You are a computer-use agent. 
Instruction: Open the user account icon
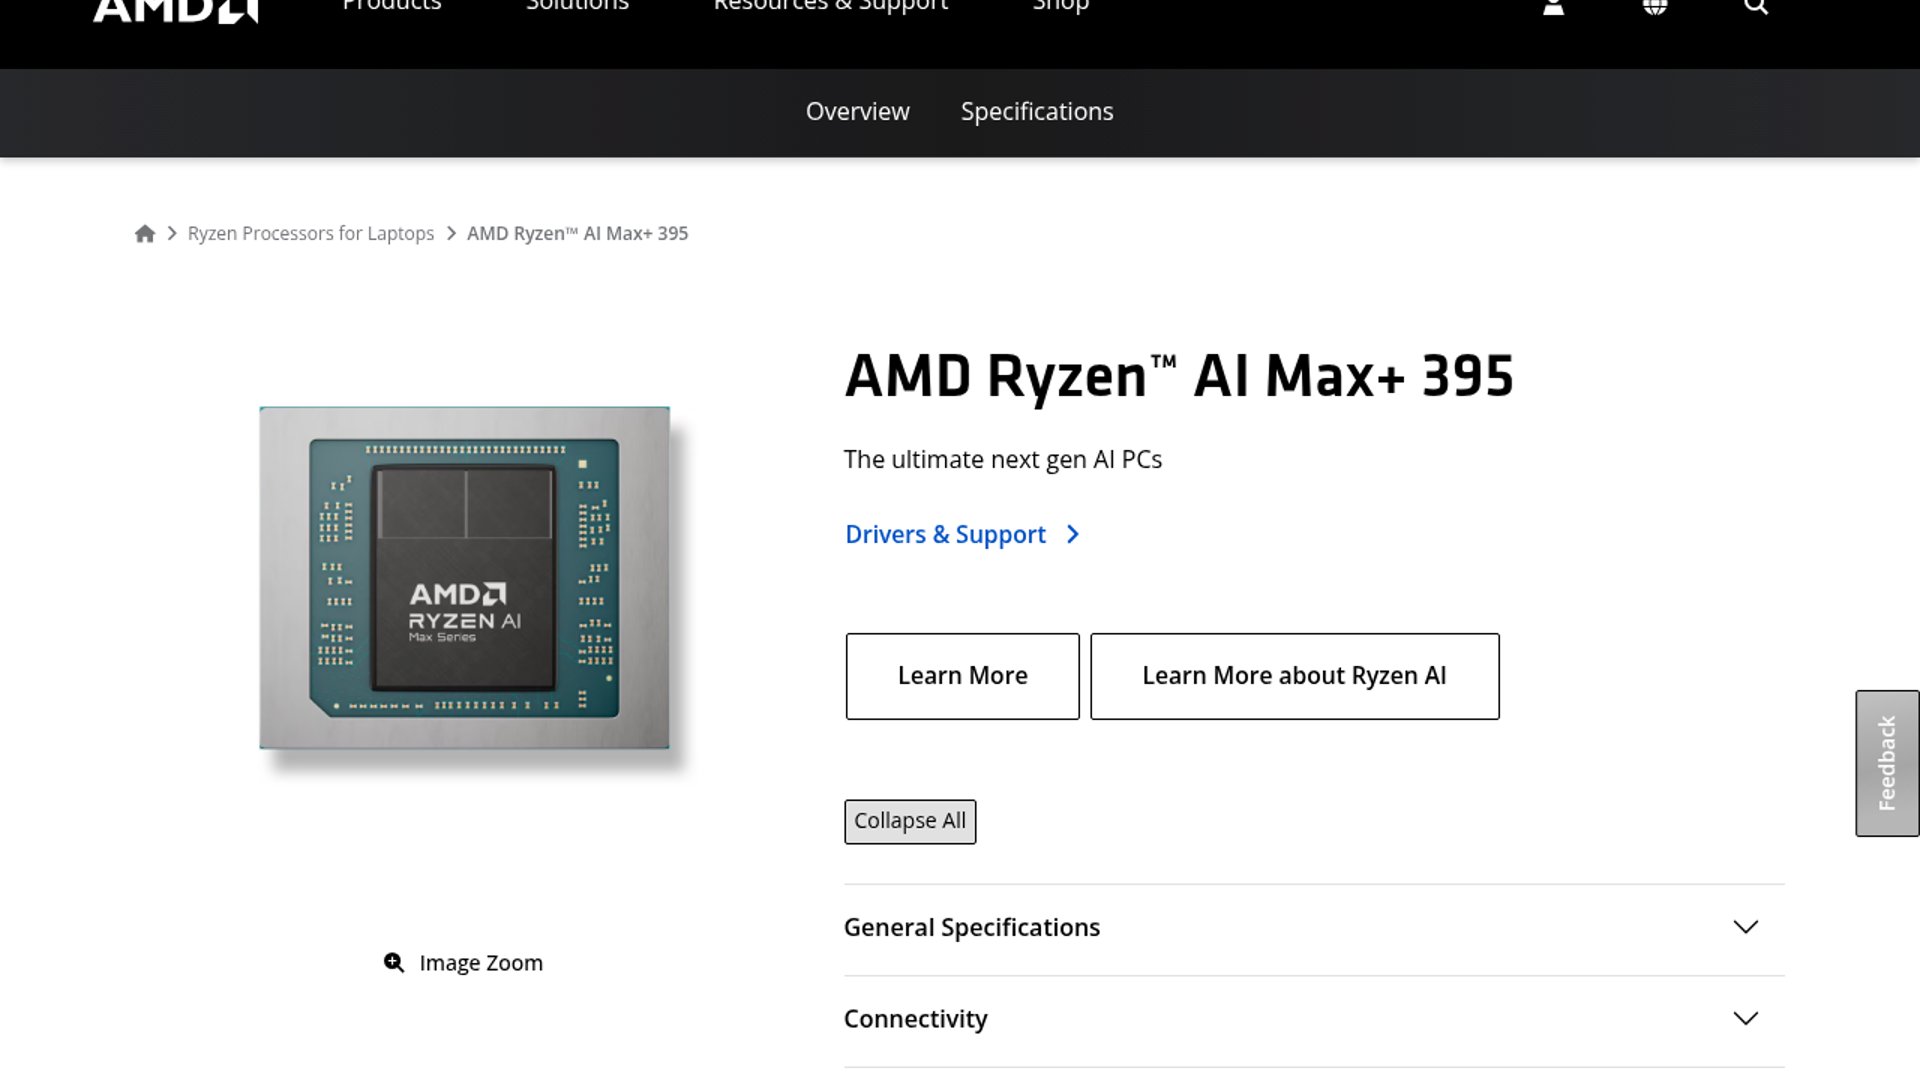tap(1553, 8)
